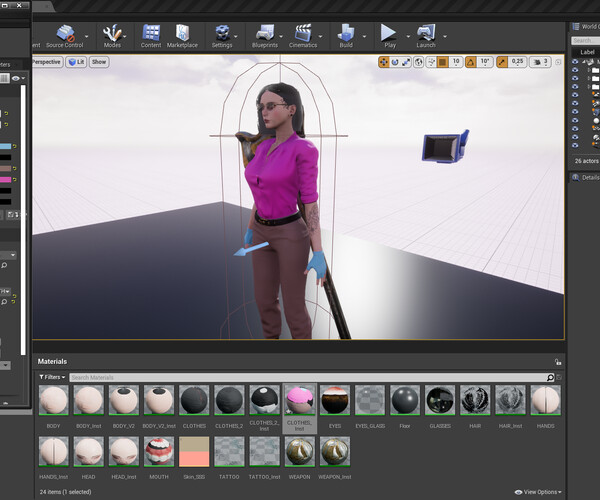Click the World Outliner search field
The height and width of the screenshot is (500, 600).
(586, 41)
